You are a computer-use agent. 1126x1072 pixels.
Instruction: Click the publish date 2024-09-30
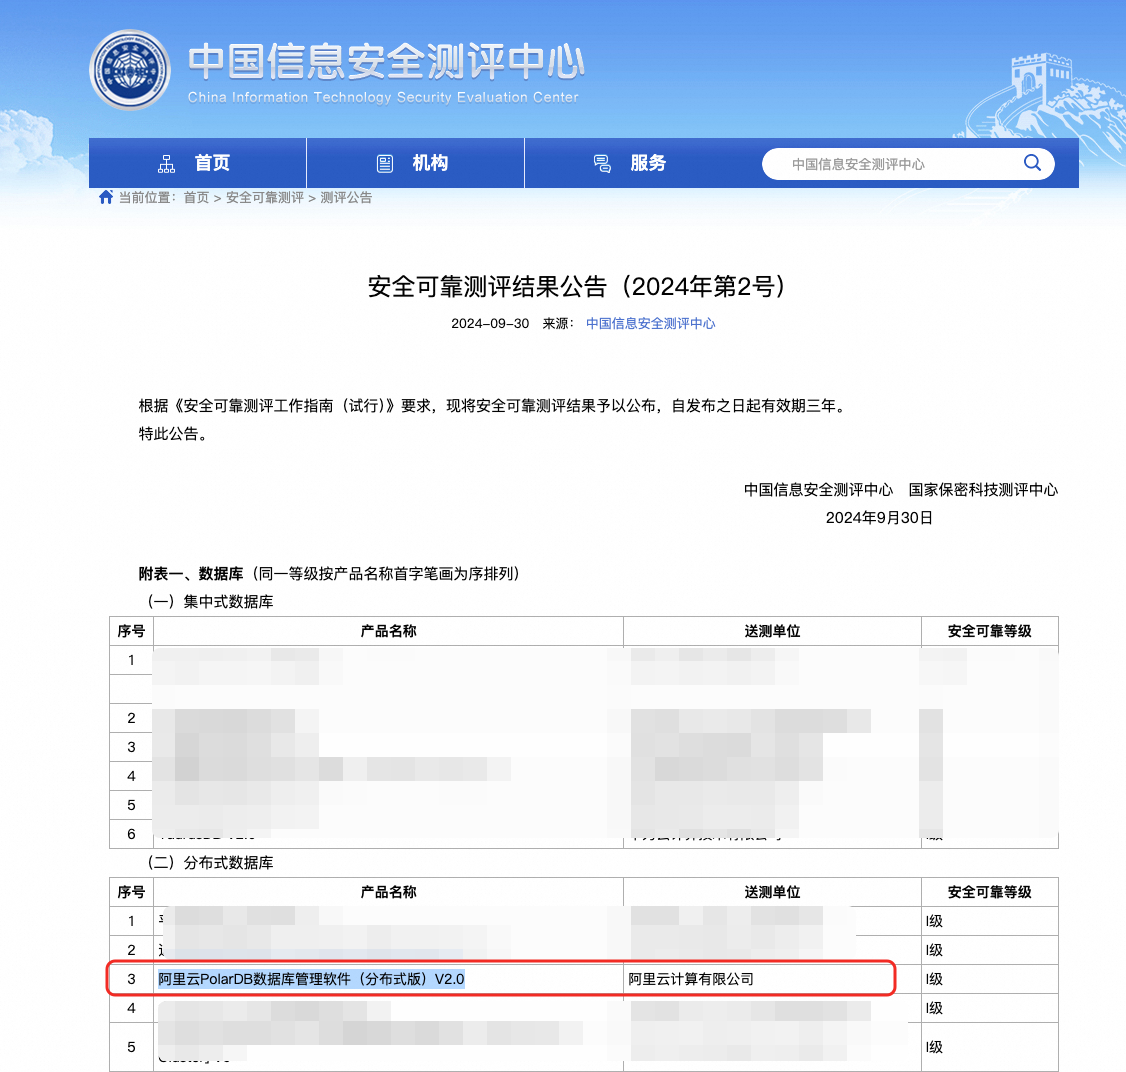tap(490, 324)
